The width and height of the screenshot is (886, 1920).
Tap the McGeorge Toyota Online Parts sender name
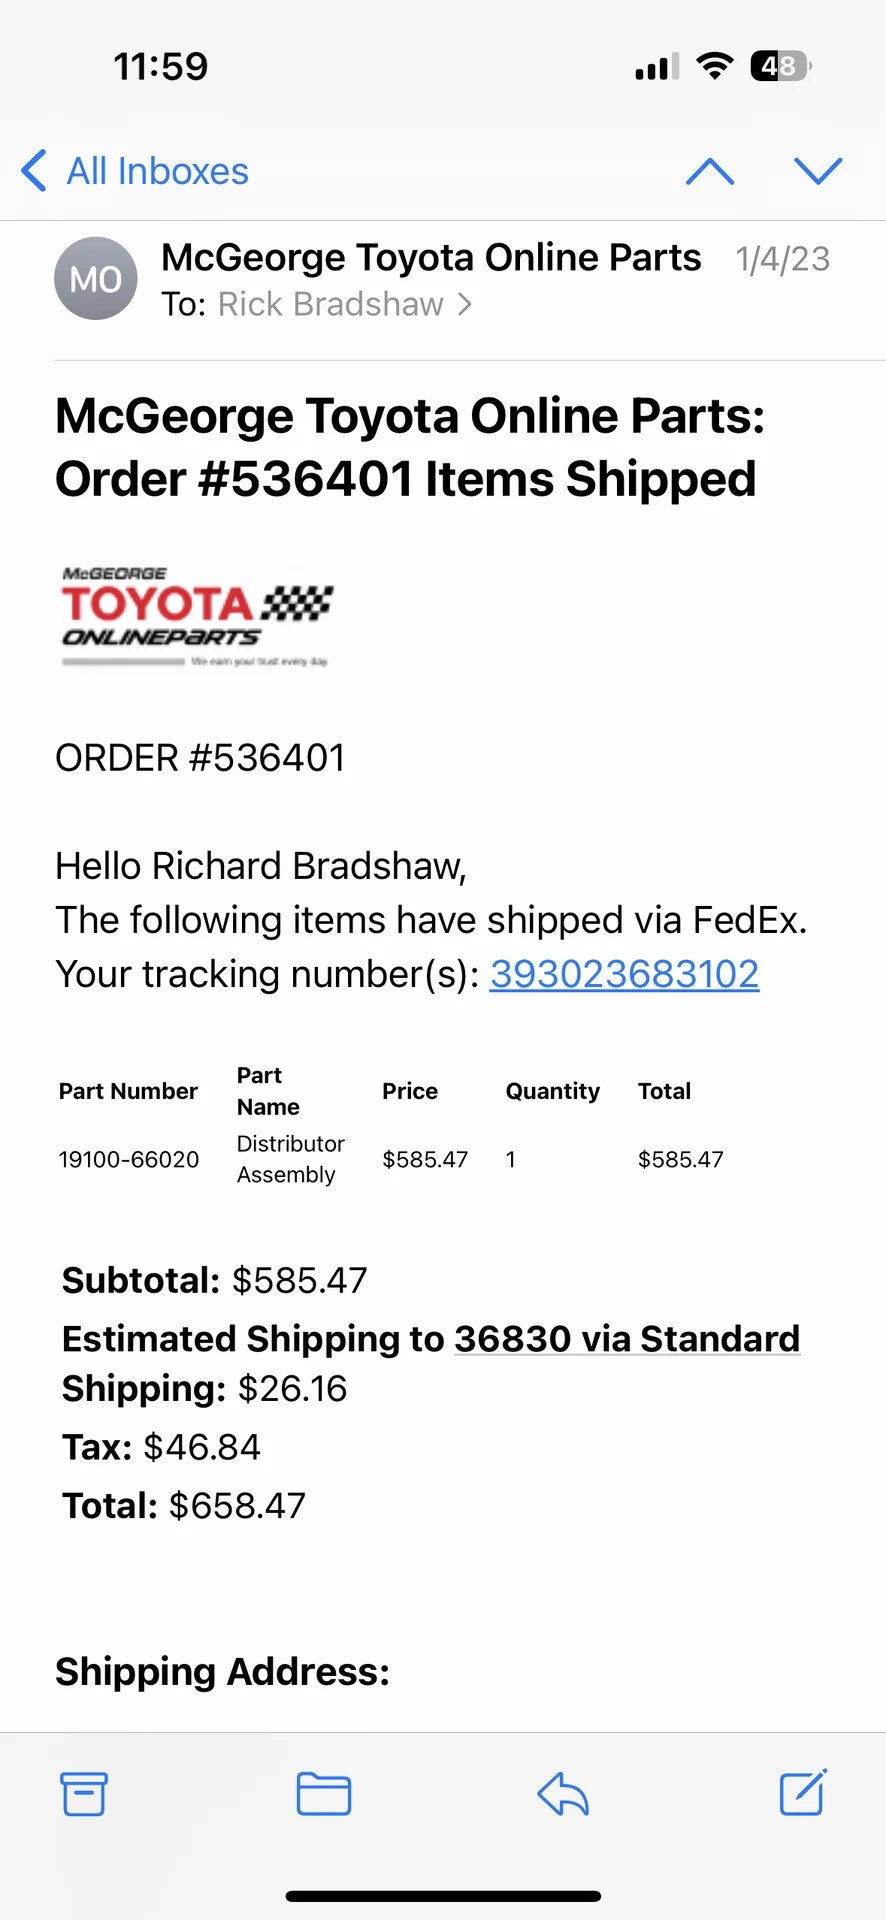click(x=431, y=258)
